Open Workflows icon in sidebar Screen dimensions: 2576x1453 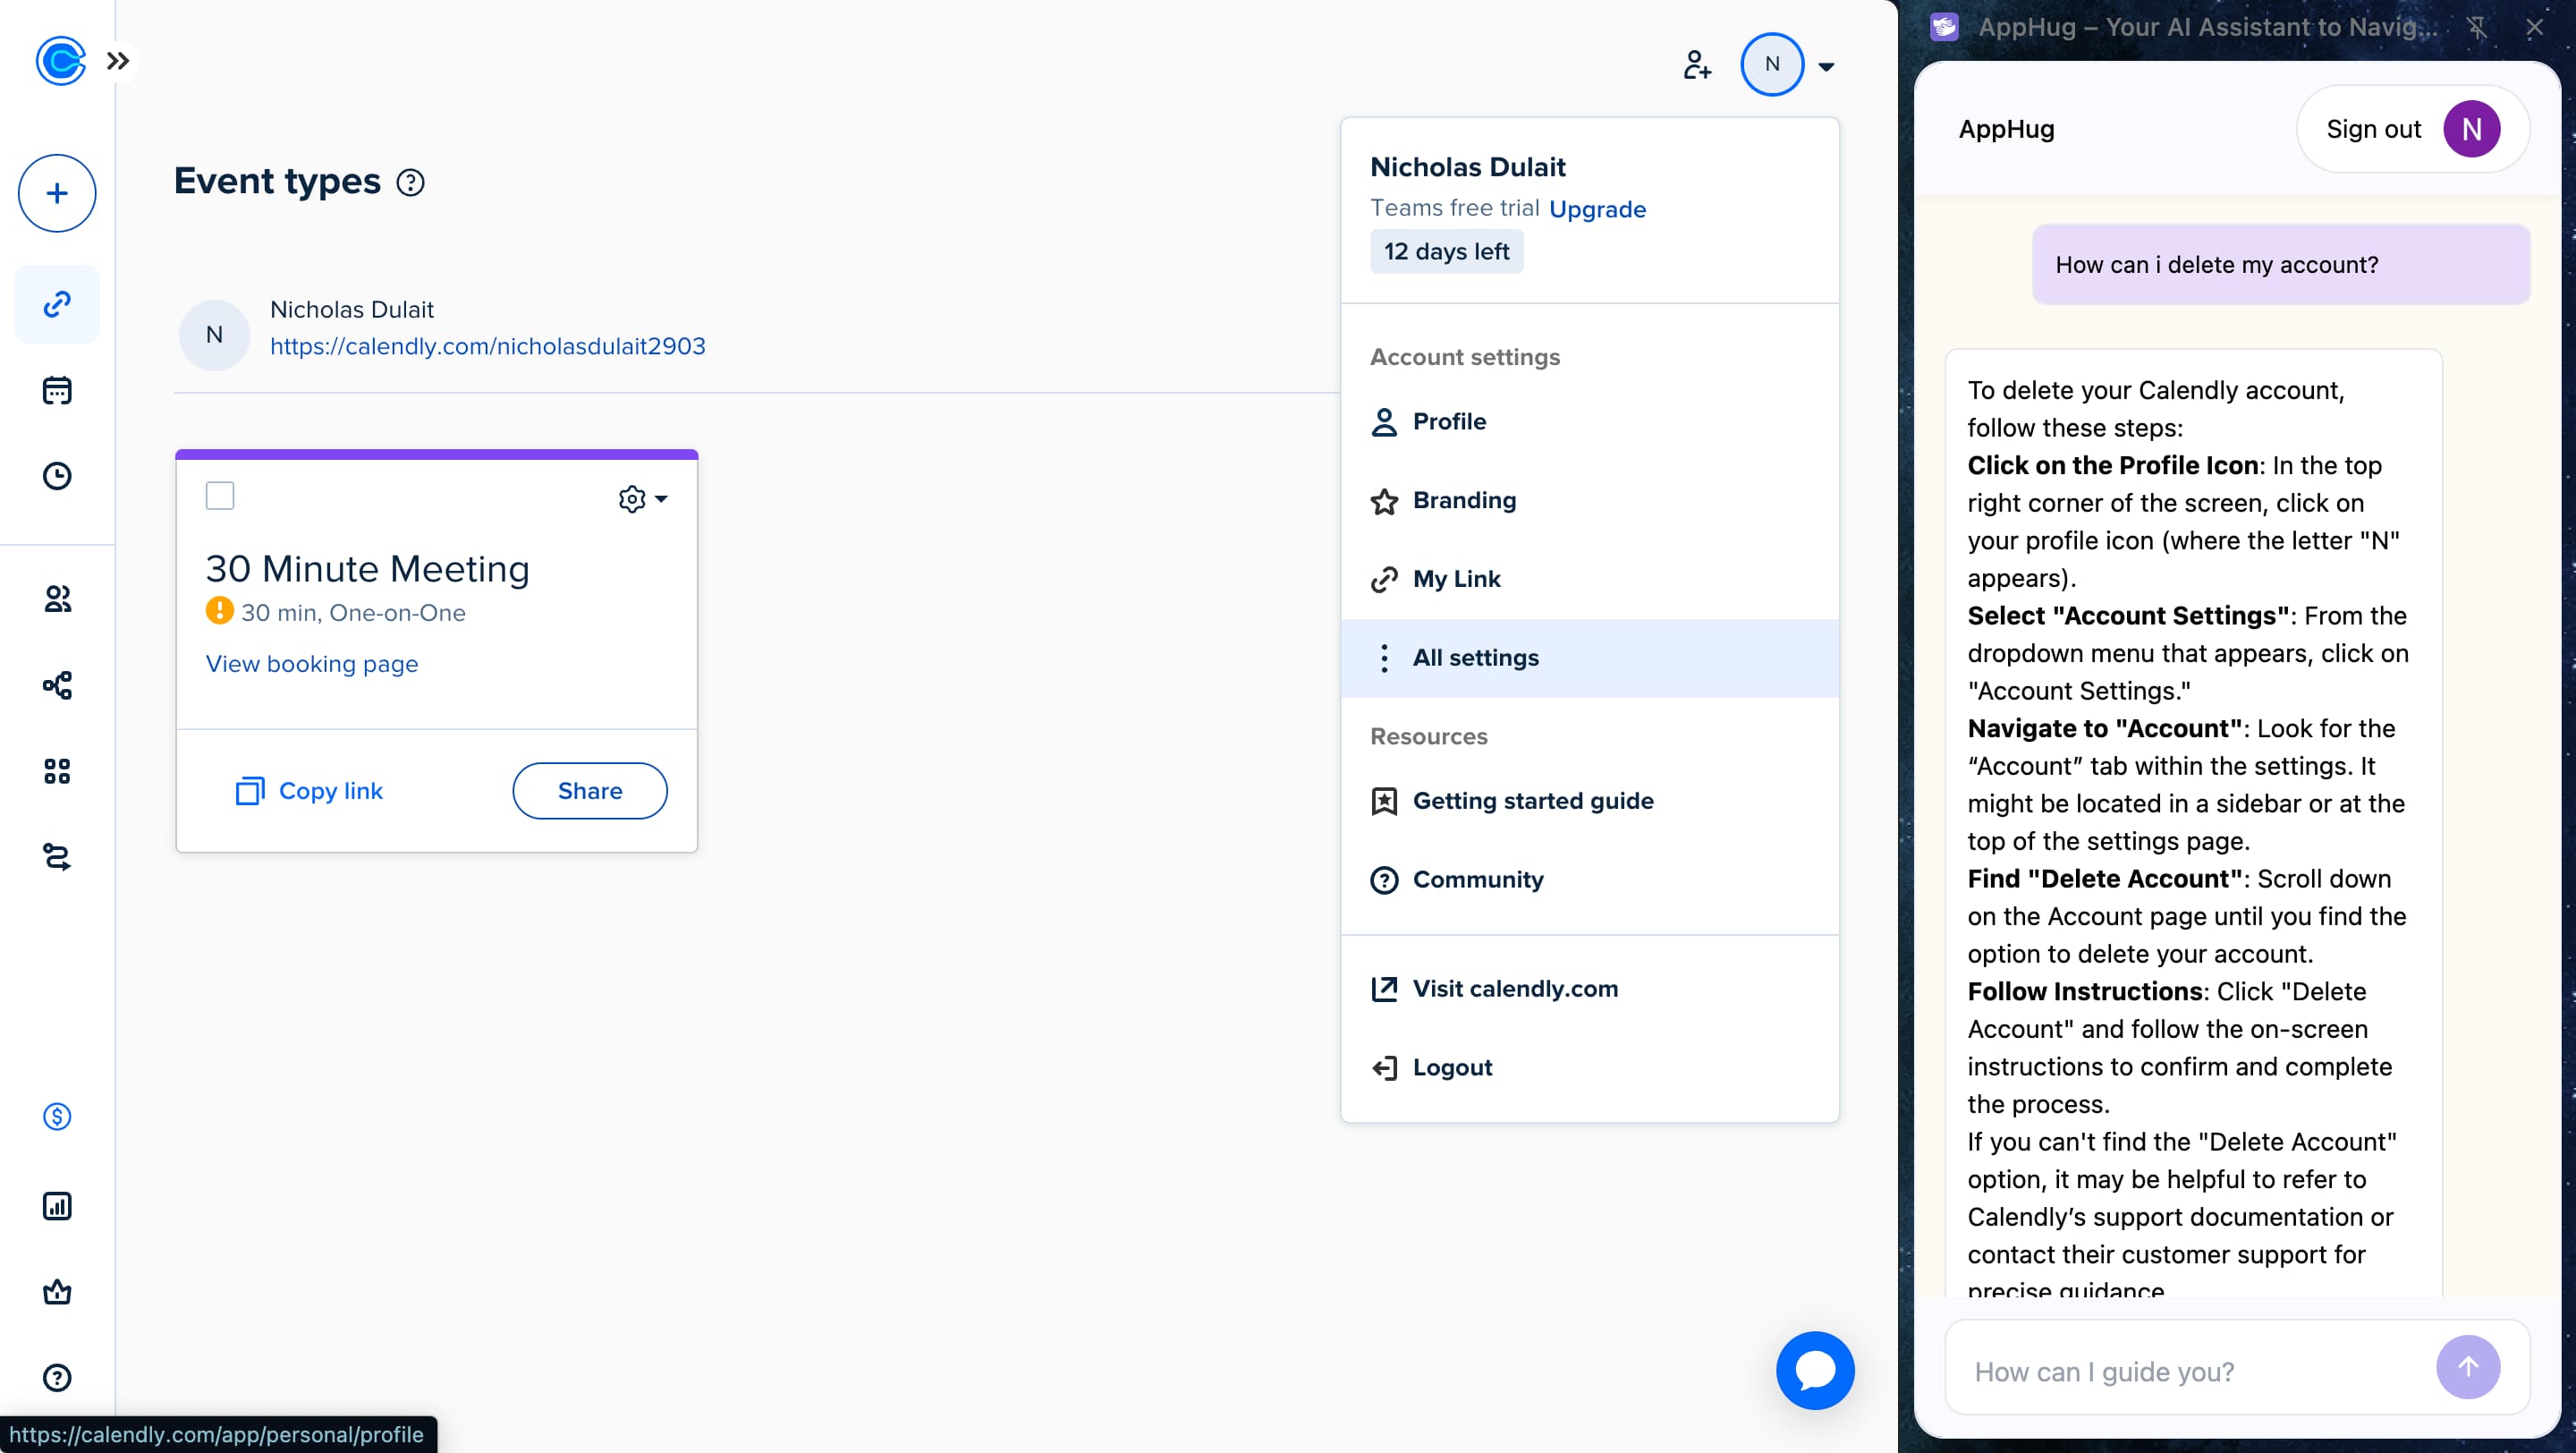pos(57,685)
